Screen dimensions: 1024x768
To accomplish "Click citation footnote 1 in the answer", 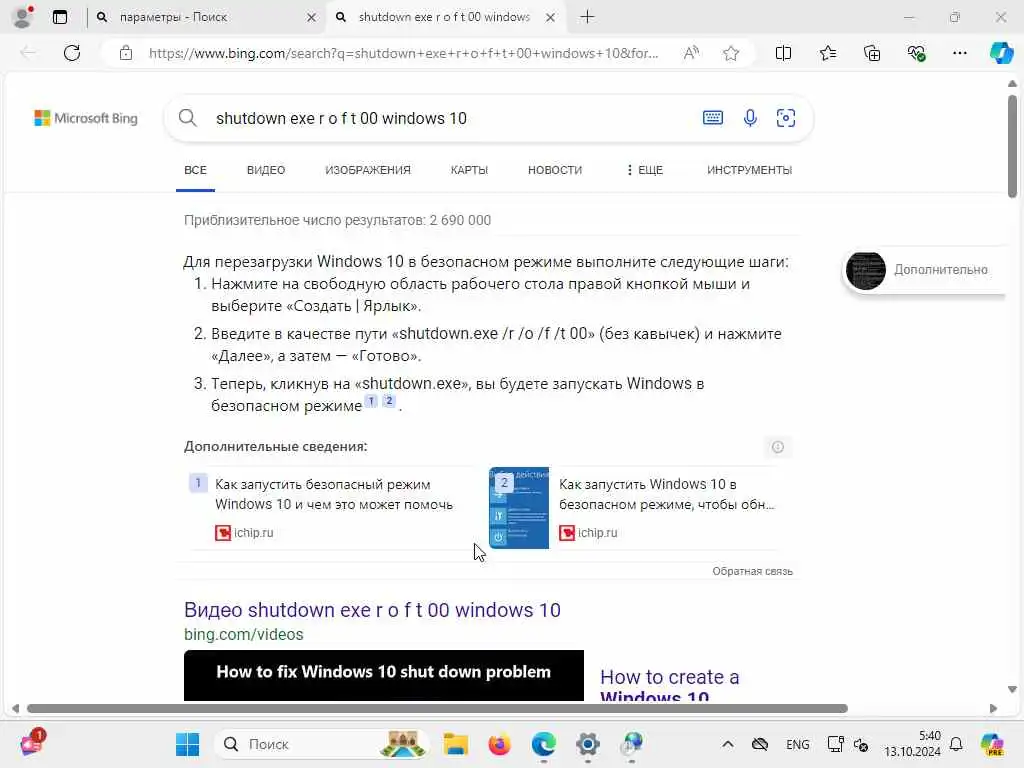I will coord(370,401).
